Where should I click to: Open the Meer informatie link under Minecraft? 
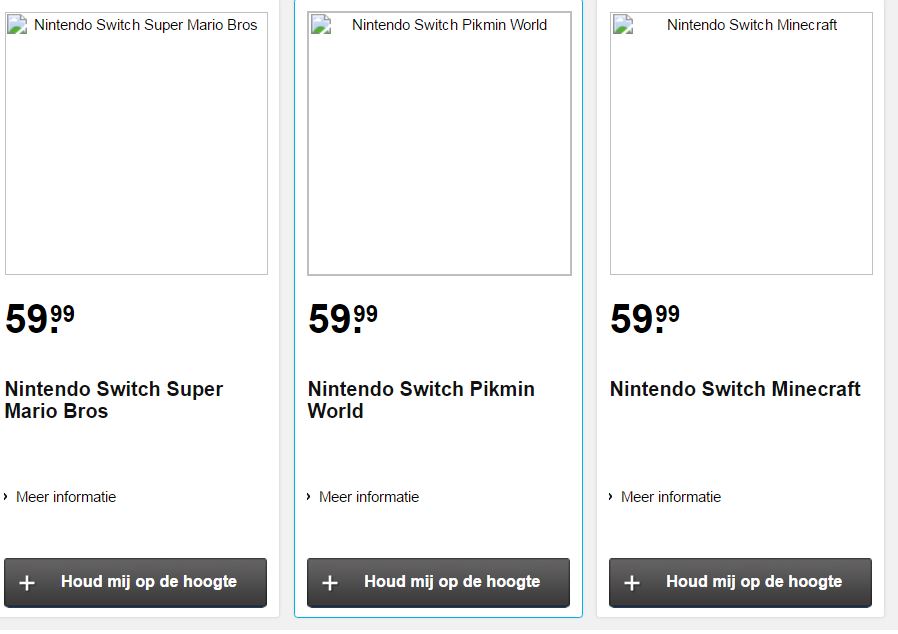point(670,496)
